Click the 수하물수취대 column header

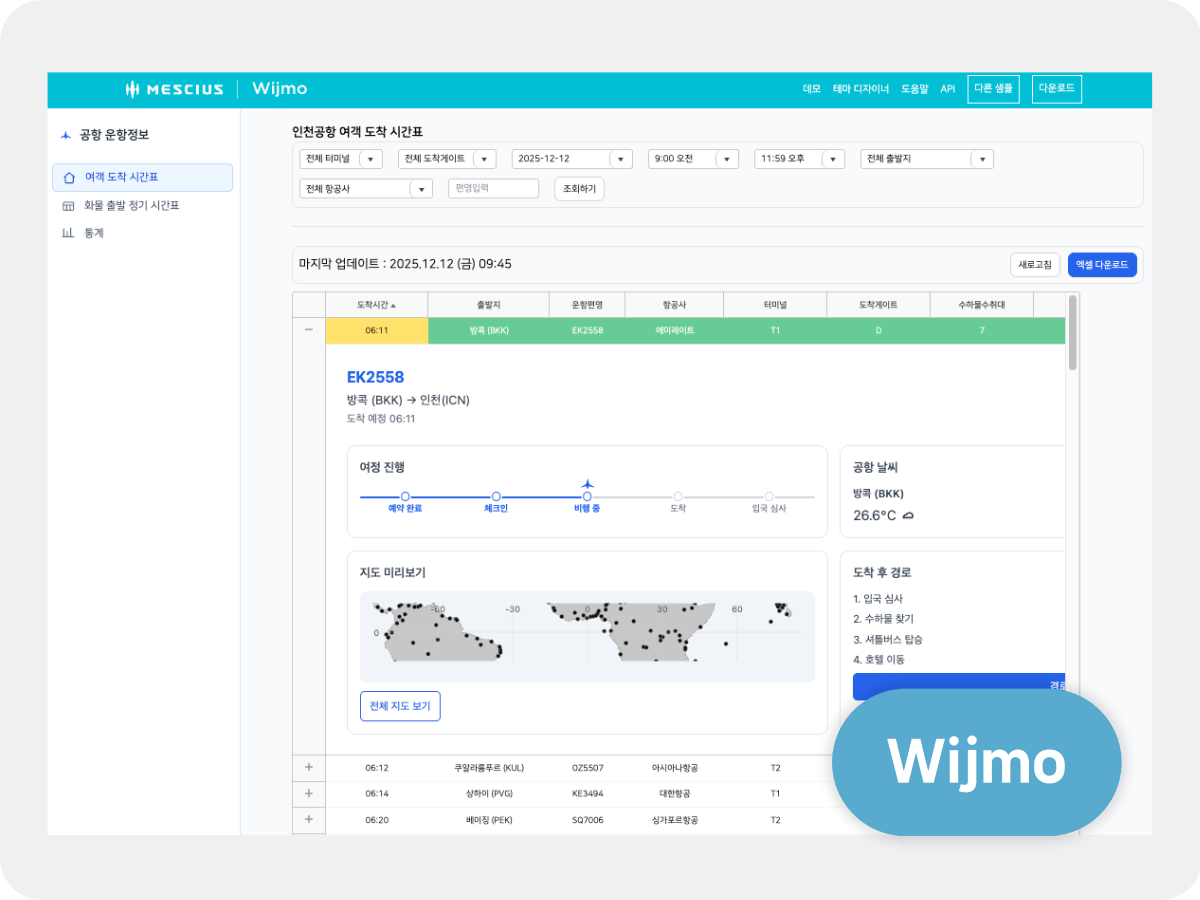click(x=982, y=305)
